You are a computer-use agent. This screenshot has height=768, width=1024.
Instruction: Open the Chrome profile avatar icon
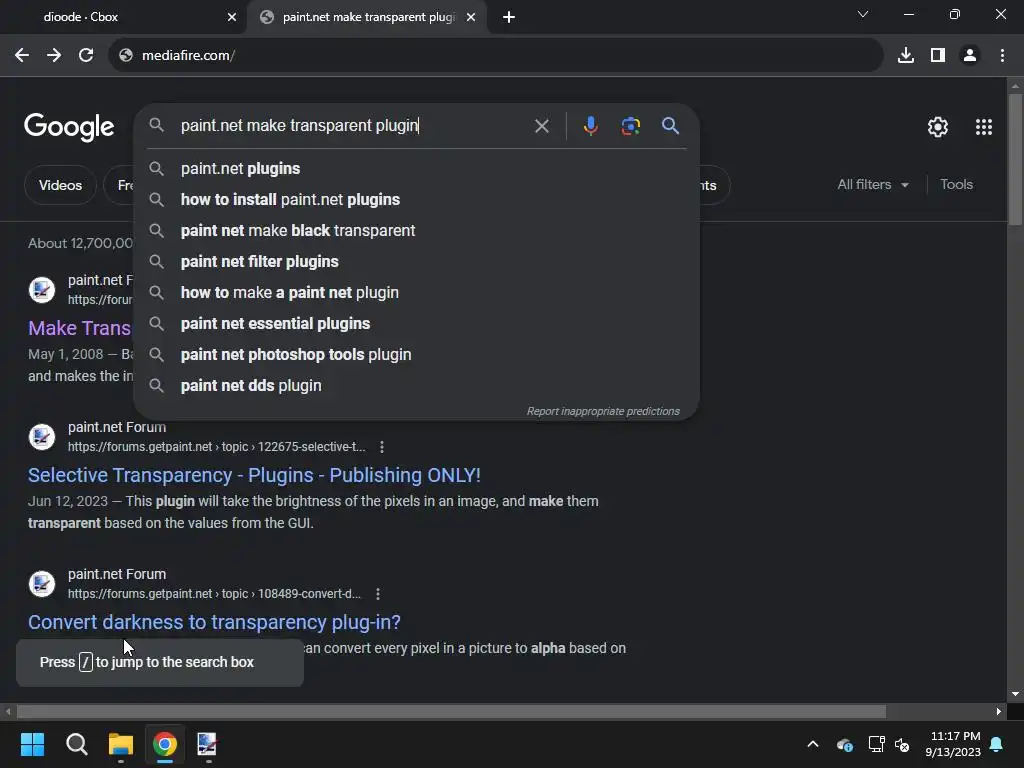click(x=970, y=56)
